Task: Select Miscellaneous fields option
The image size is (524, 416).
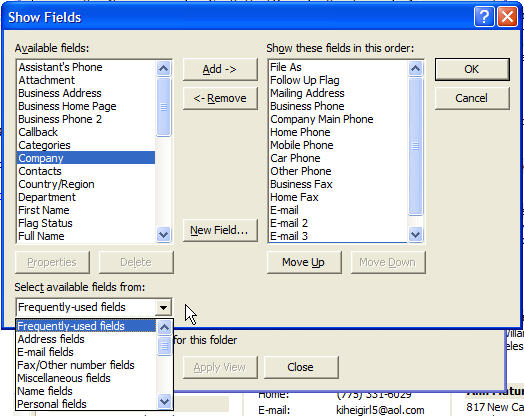Action: [64, 378]
